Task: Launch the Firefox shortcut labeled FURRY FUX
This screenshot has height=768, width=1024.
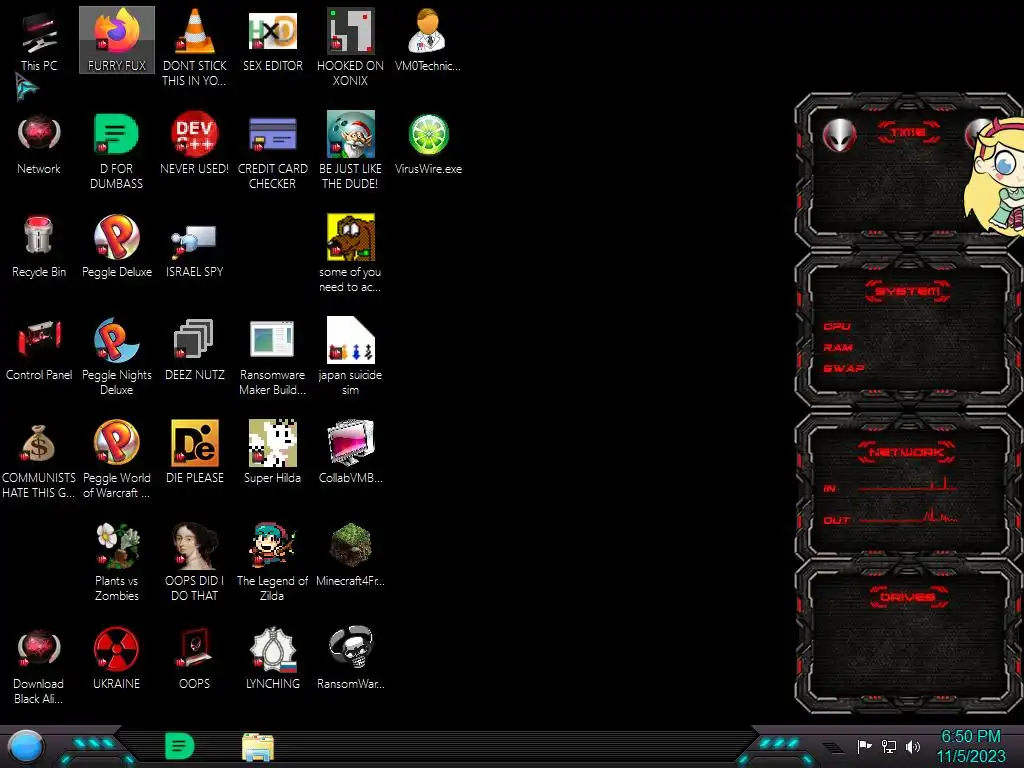Action: pos(117,40)
